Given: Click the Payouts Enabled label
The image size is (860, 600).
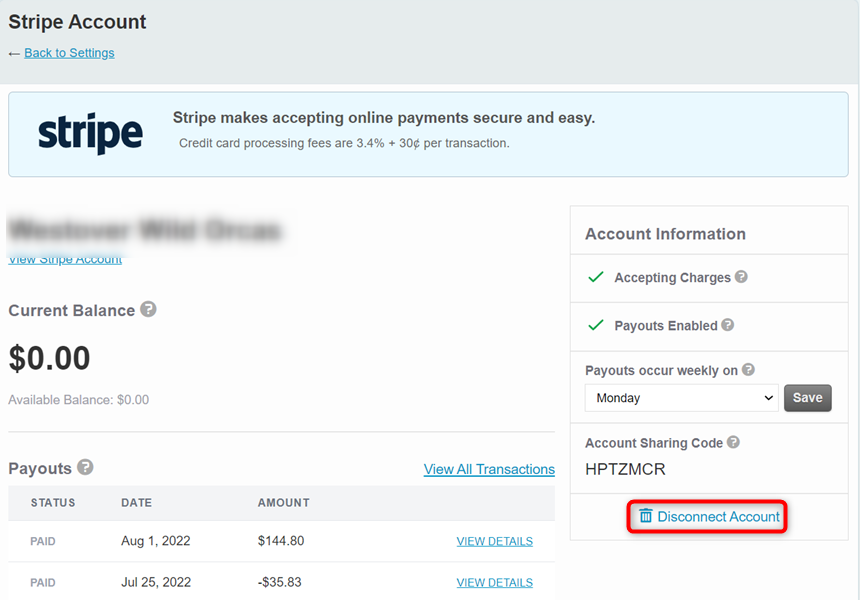Looking at the screenshot, I should [666, 326].
